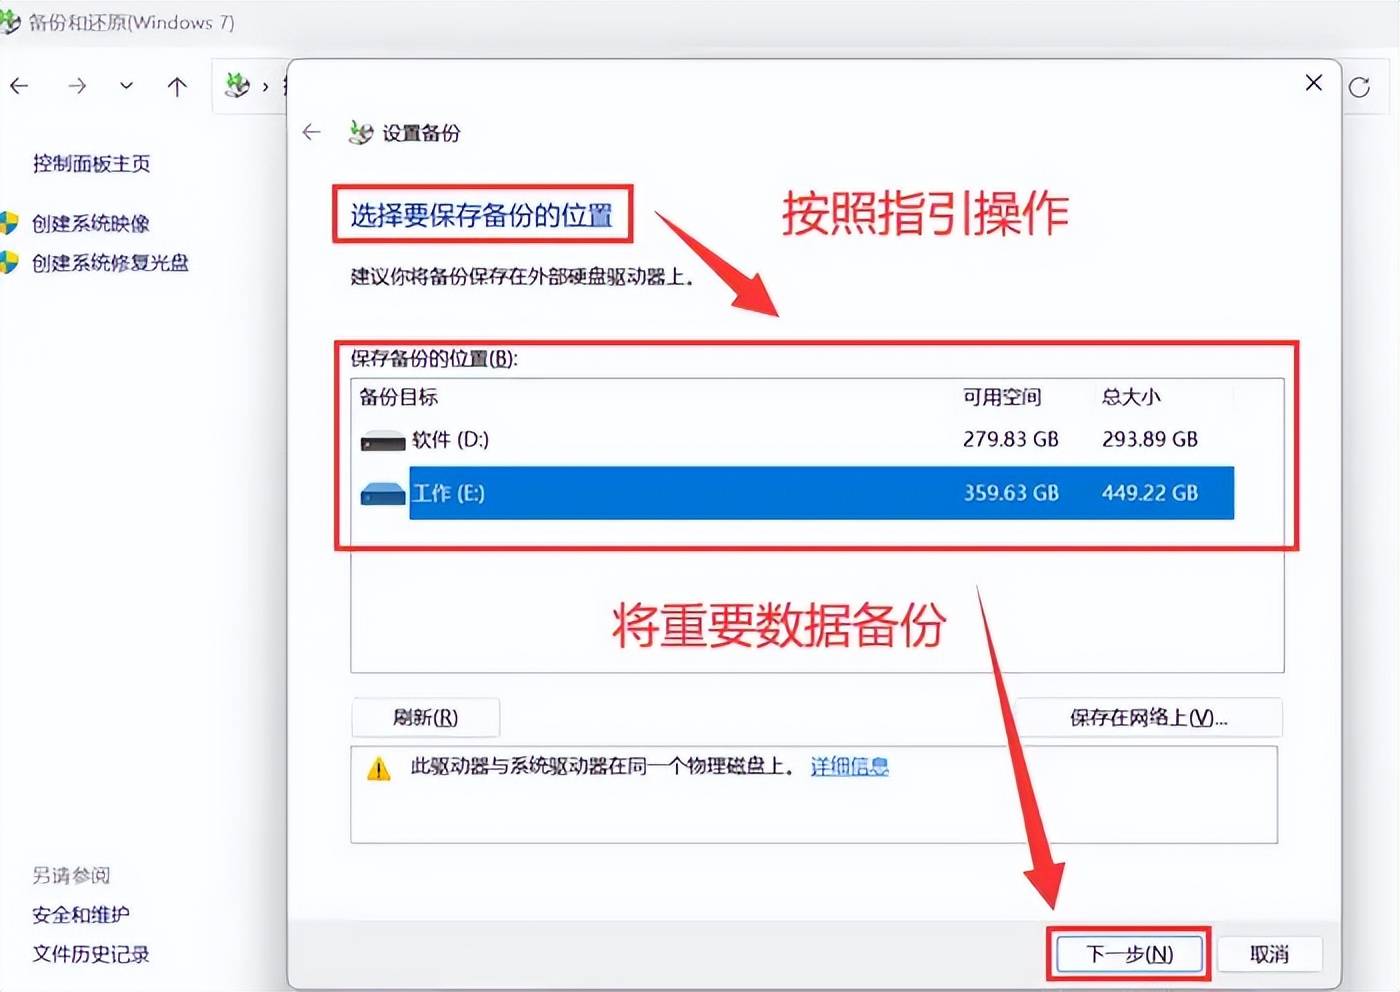Click the 工作 (E:) drive icon
Viewport: 1400px width, 992px height.
[x=382, y=494]
